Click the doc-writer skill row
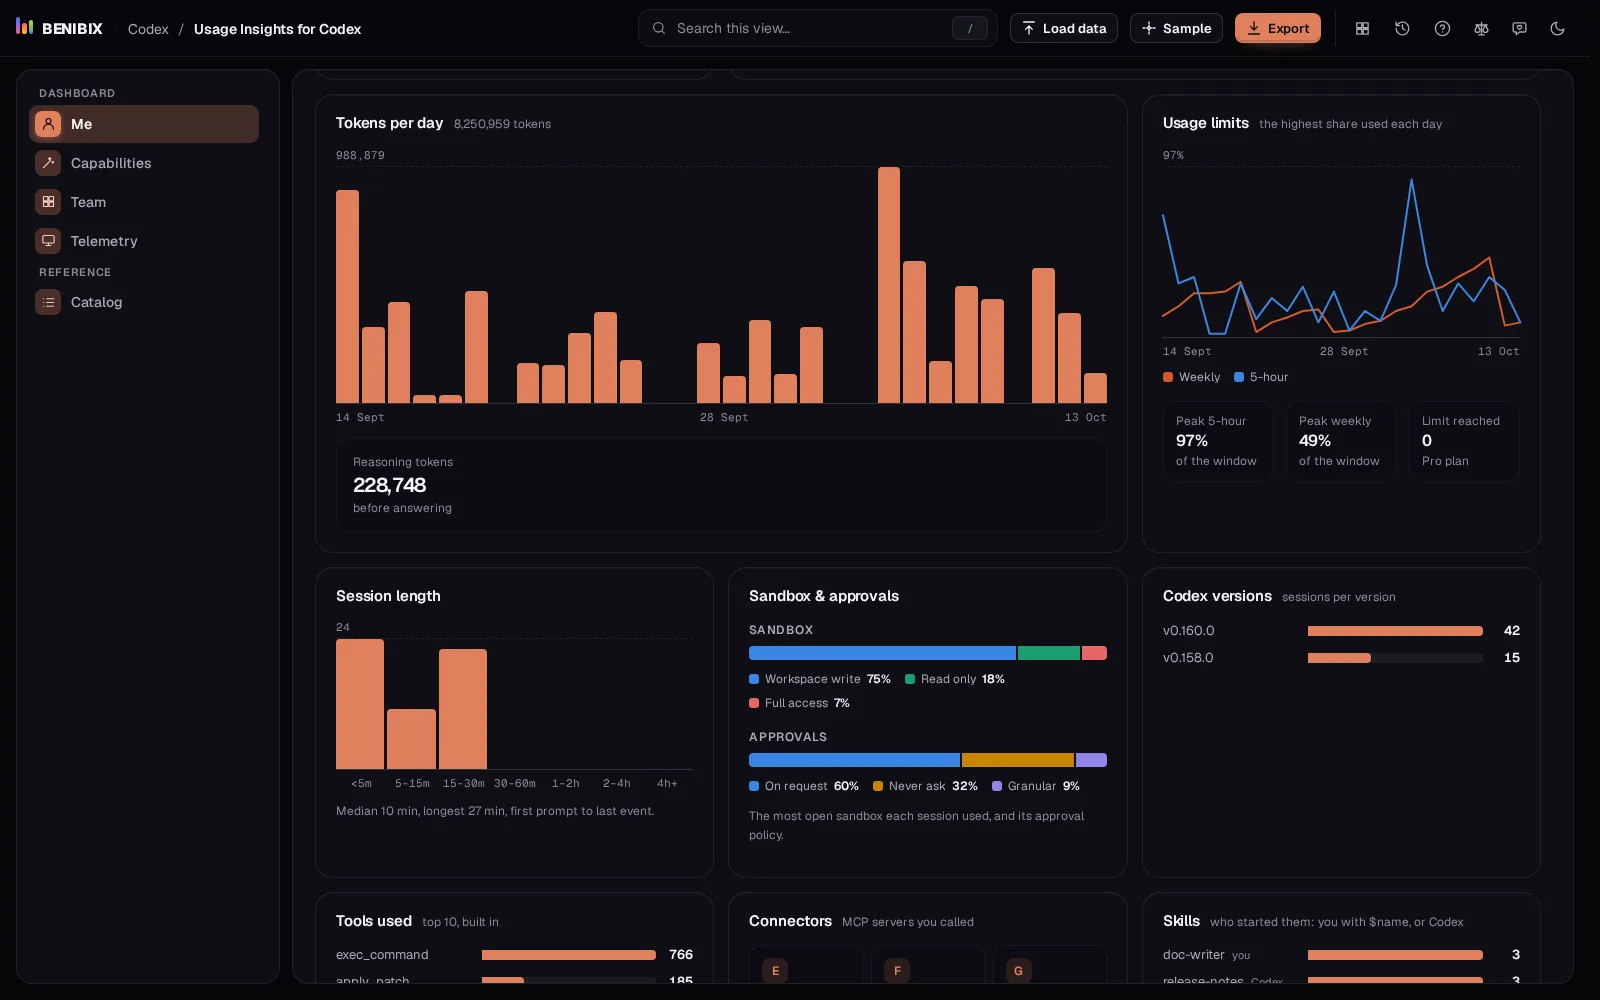Image resolution: width=1600 pixels, height=1000 pixels. point(1341,955)
